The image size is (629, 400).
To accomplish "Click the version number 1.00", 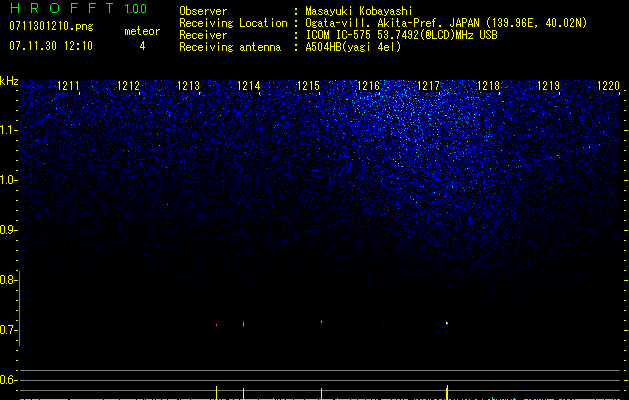I will (136, 8).
